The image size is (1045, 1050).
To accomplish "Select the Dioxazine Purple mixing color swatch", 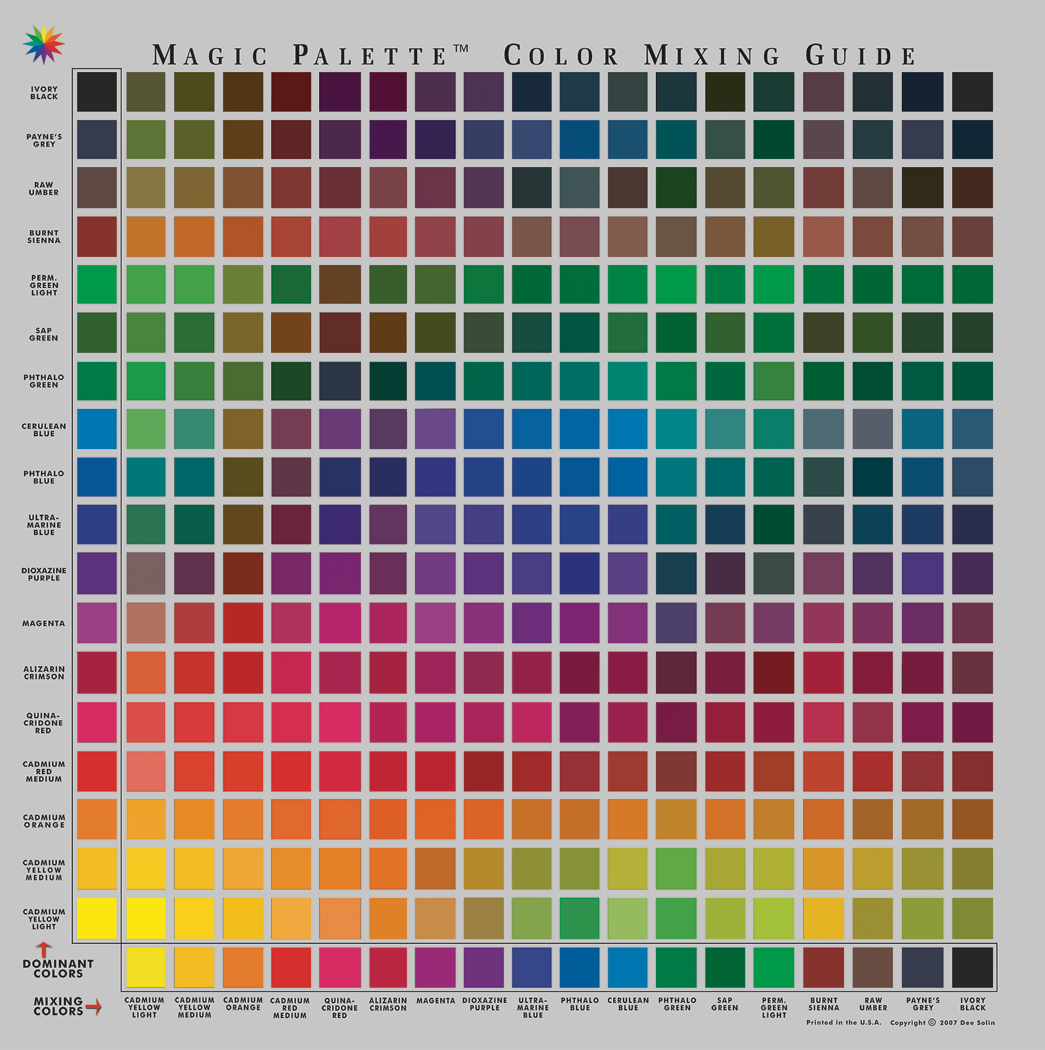I will (484, 969).
